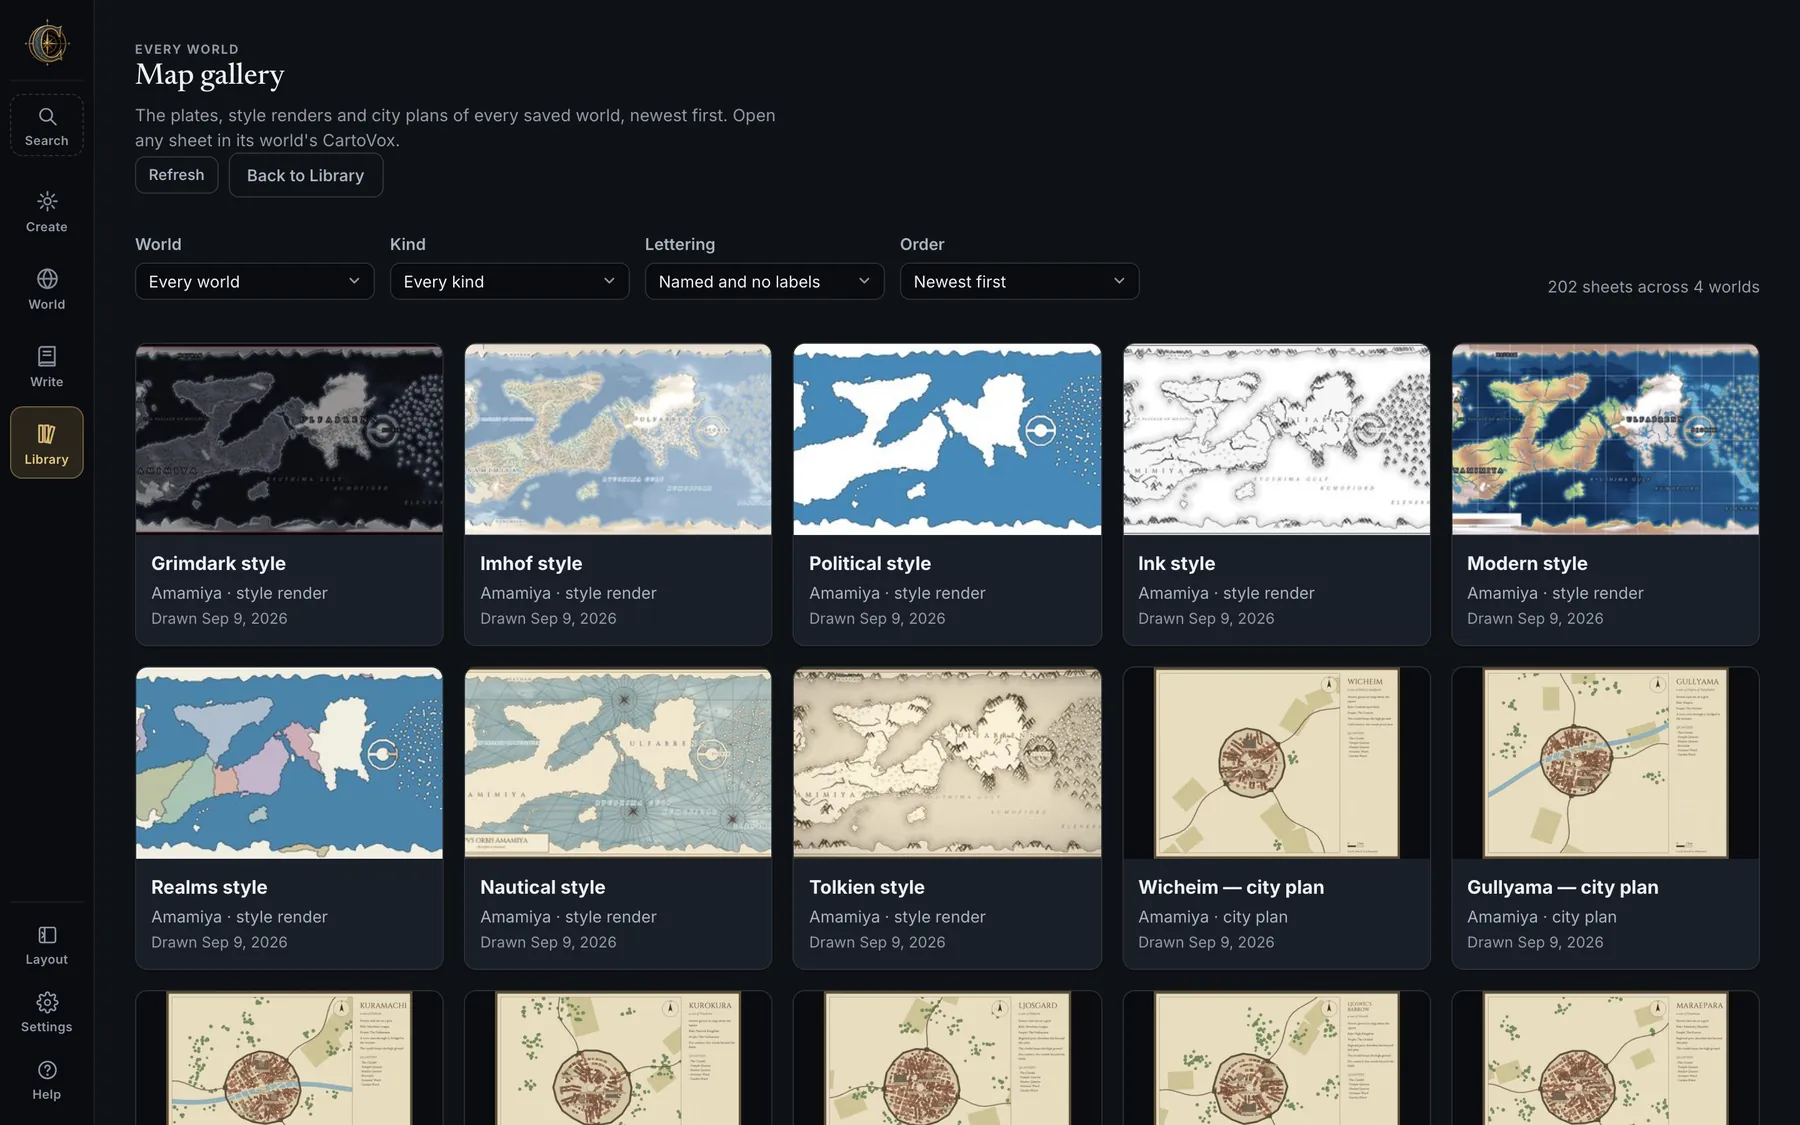Image resolution: width=1800 pixels, height=1125 pixels.
Task: Click 'Amamiya · city plan' under Wicheim
Action: click(1213, 917)
